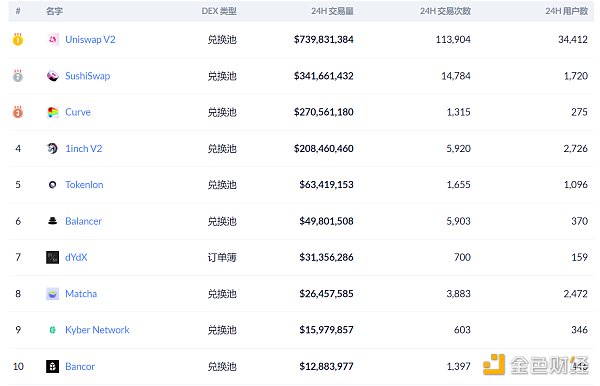
Task: Click the 名字 column header
Action: click(x=54, y=11)
